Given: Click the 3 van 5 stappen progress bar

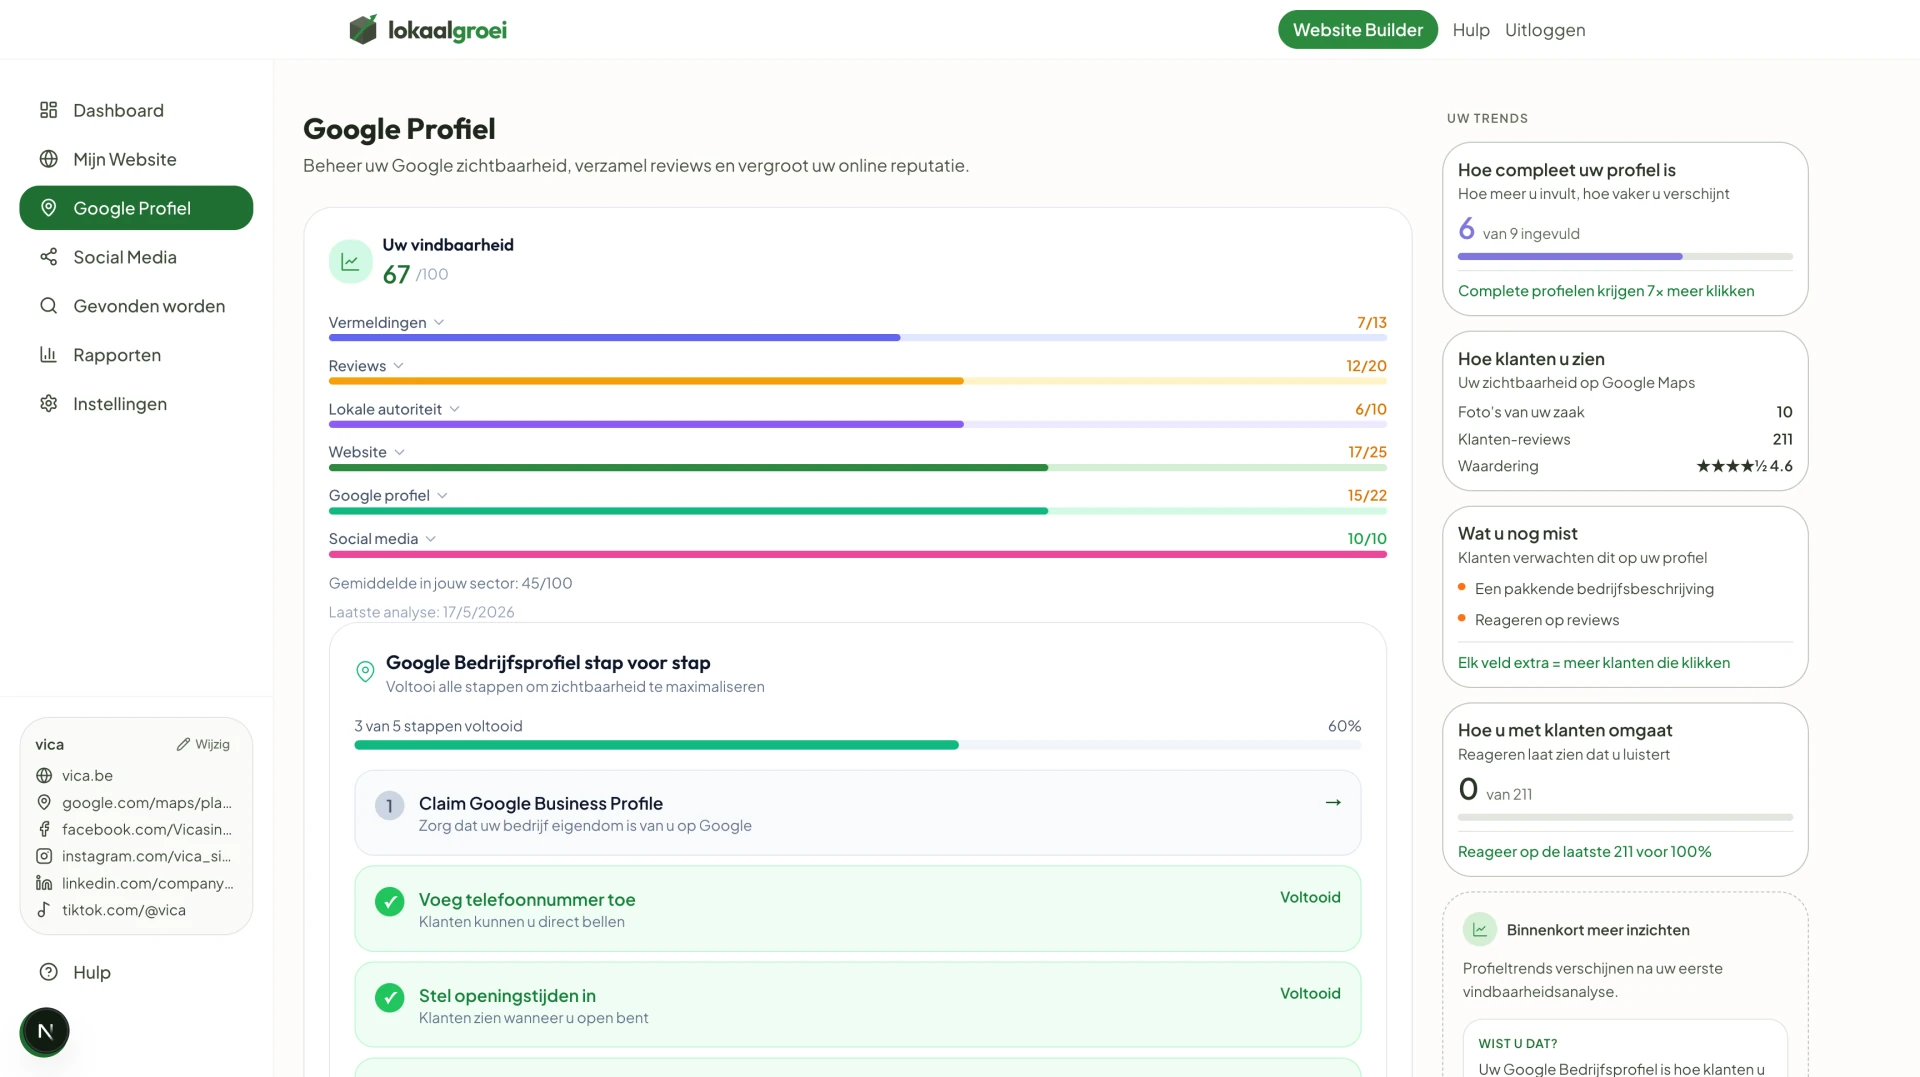Looking at the screenshot, I should click(857, 745).
